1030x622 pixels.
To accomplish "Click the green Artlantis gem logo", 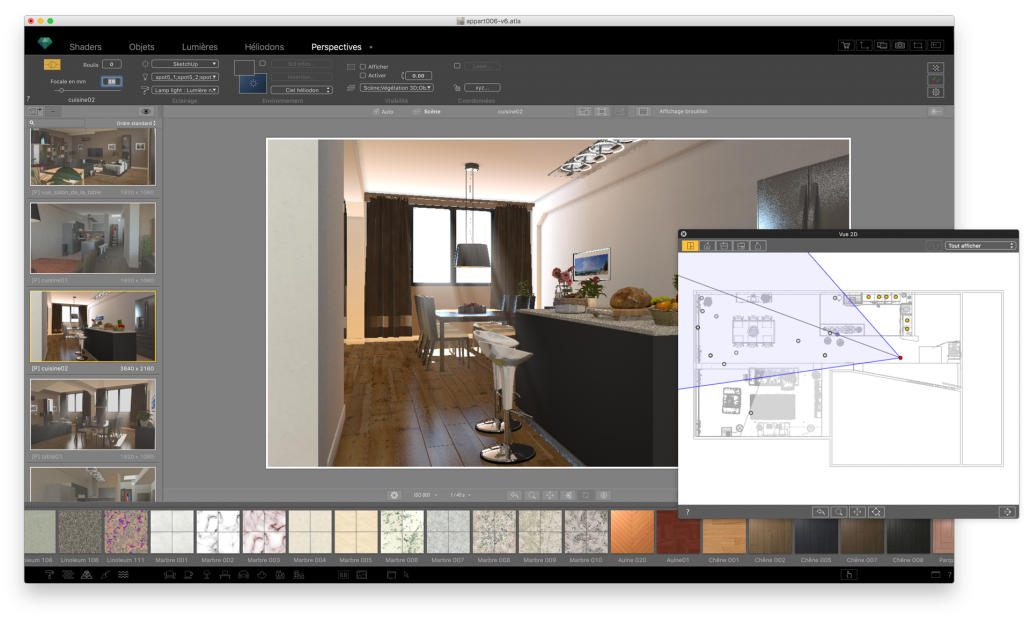I will coord(44,44).
